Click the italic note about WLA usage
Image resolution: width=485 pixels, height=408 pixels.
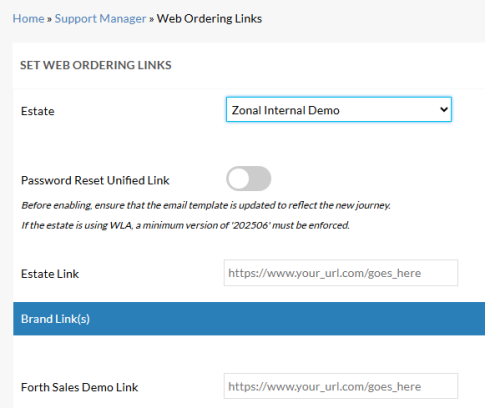(x=185, y=226)
